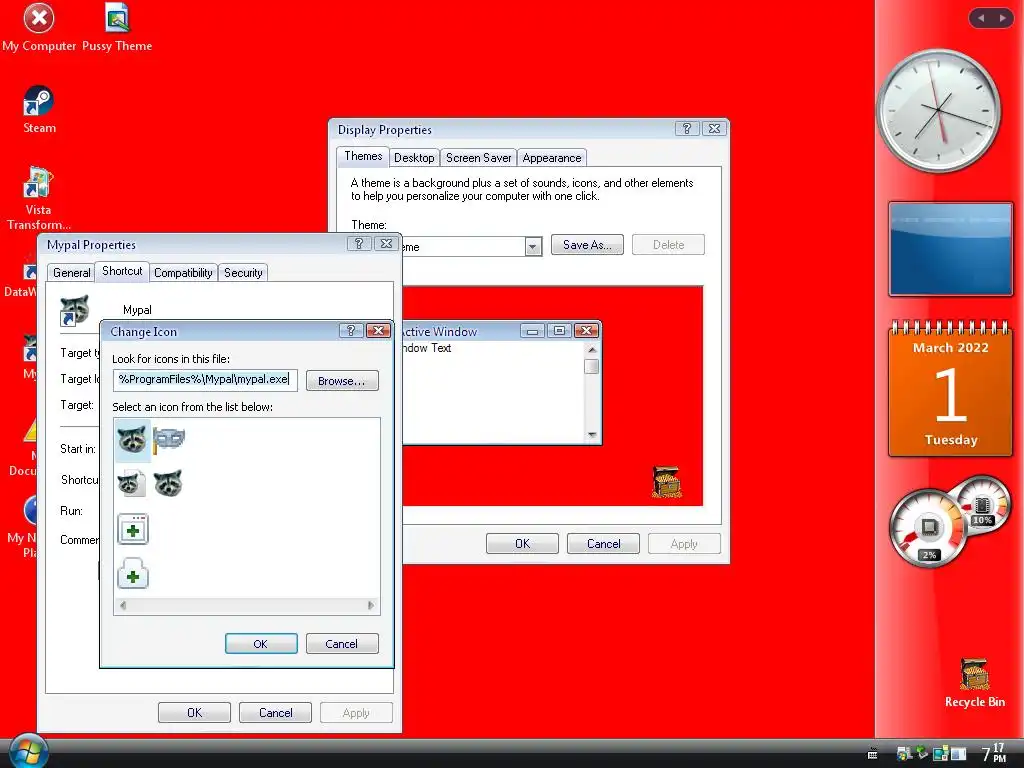
Task: Click preview window scrollbar down arrow
Action: tap(592, 434)
